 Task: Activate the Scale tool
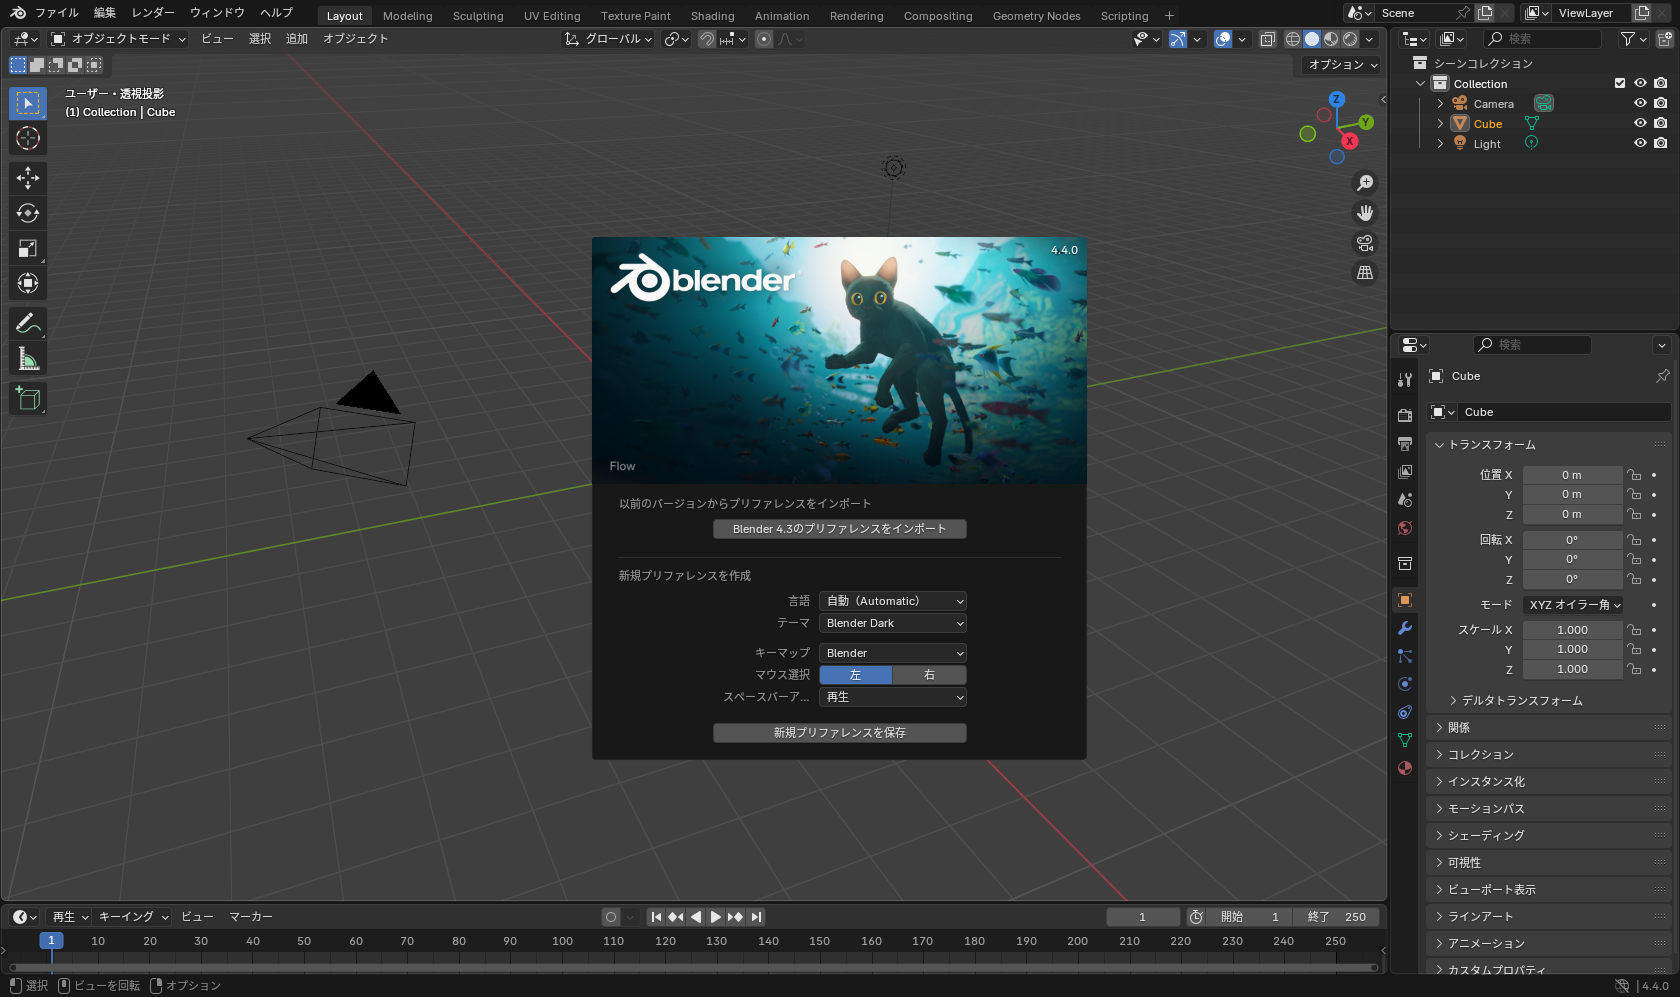[x=27, y=248]
